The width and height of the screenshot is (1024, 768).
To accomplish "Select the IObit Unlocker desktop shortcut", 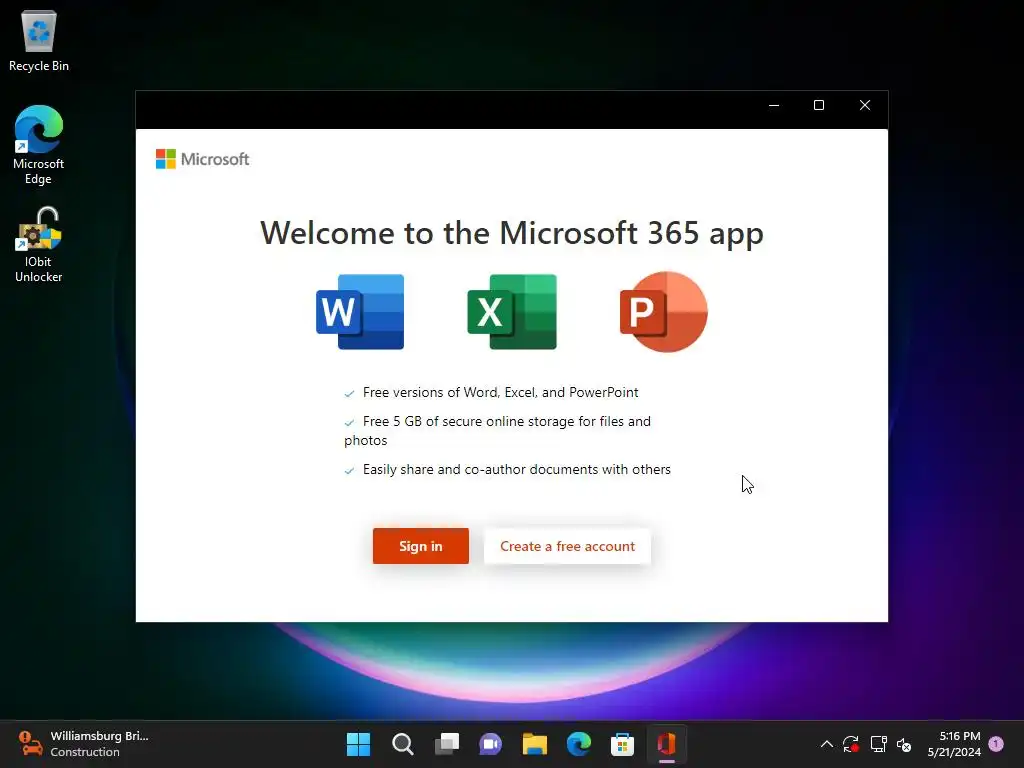I will tap(39, 244).
